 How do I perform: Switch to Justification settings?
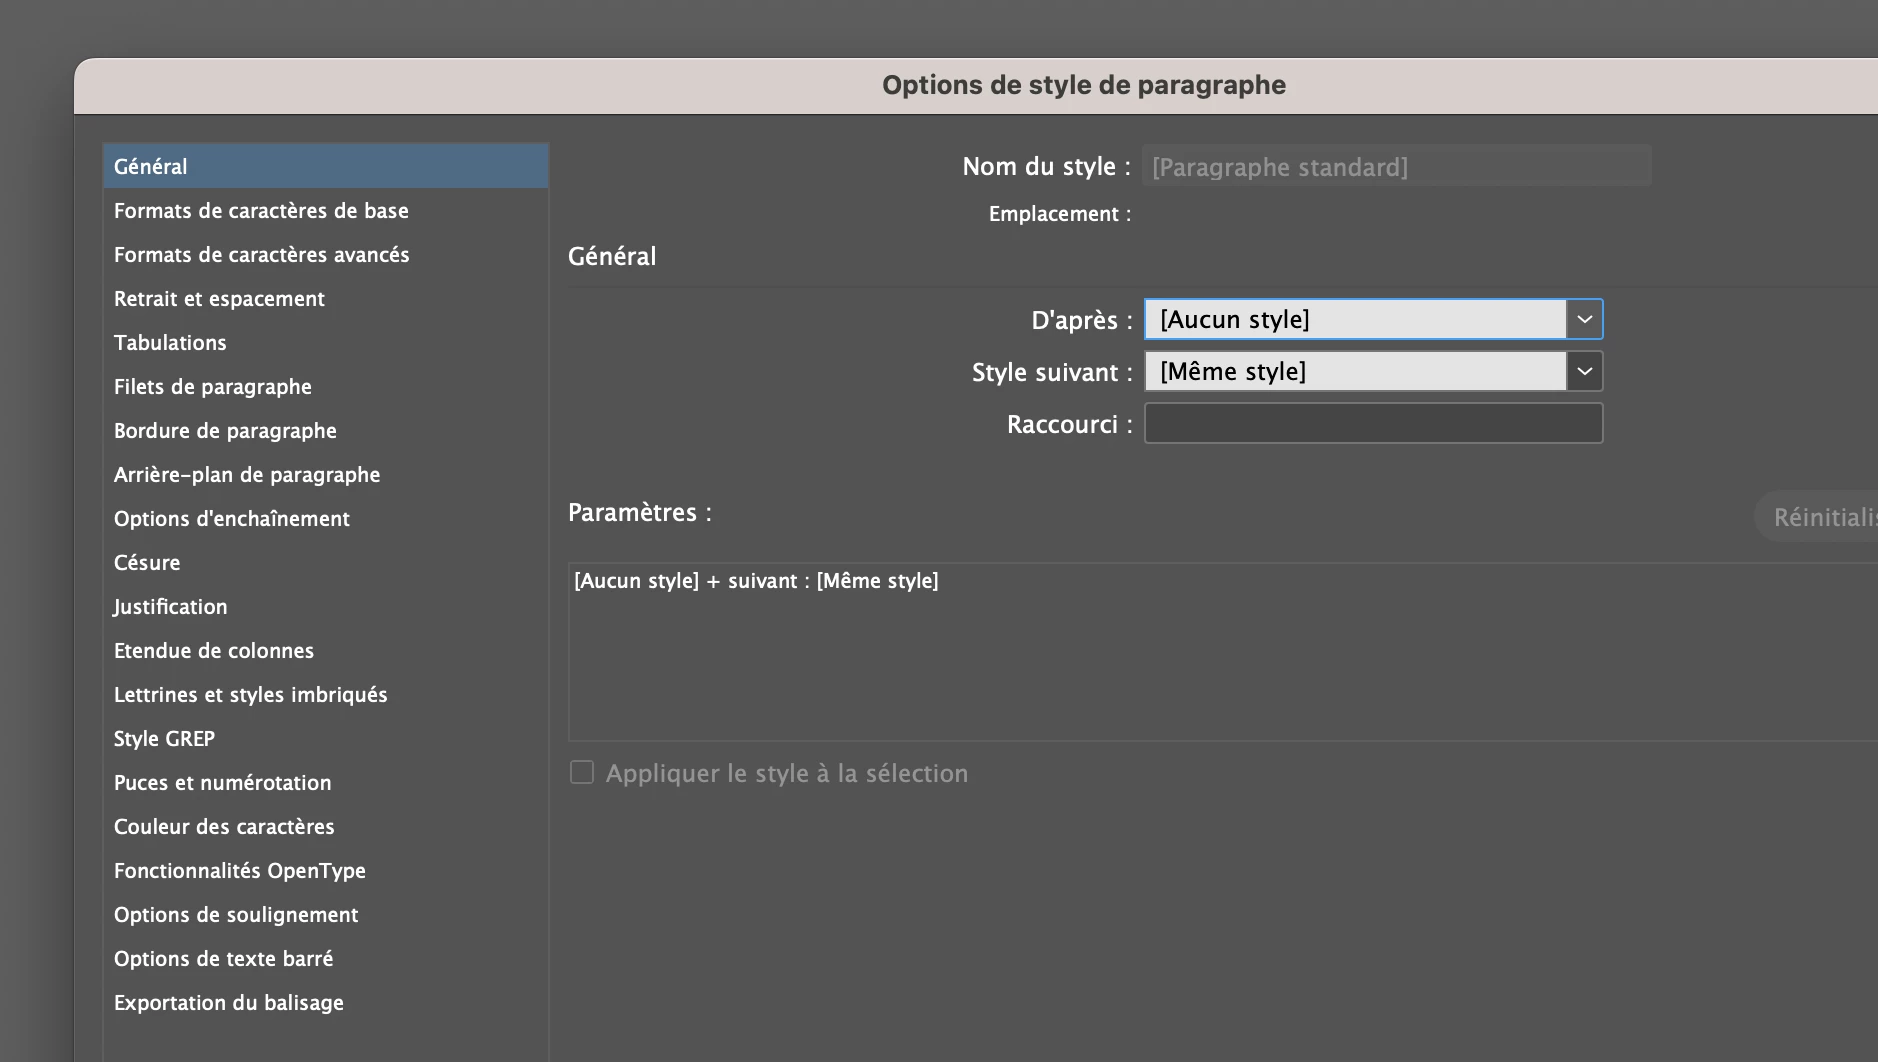click(170, 607)
